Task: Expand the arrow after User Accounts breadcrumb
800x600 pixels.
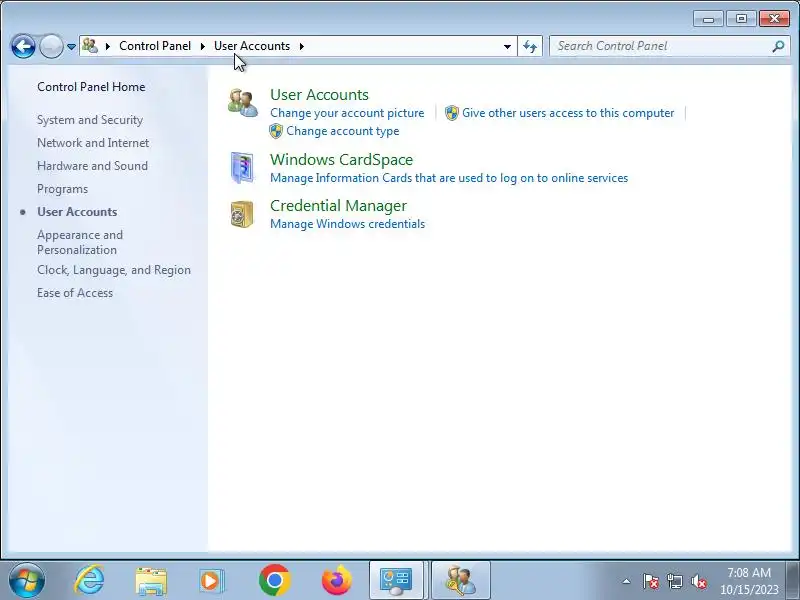Action: [x=302, y=46]
